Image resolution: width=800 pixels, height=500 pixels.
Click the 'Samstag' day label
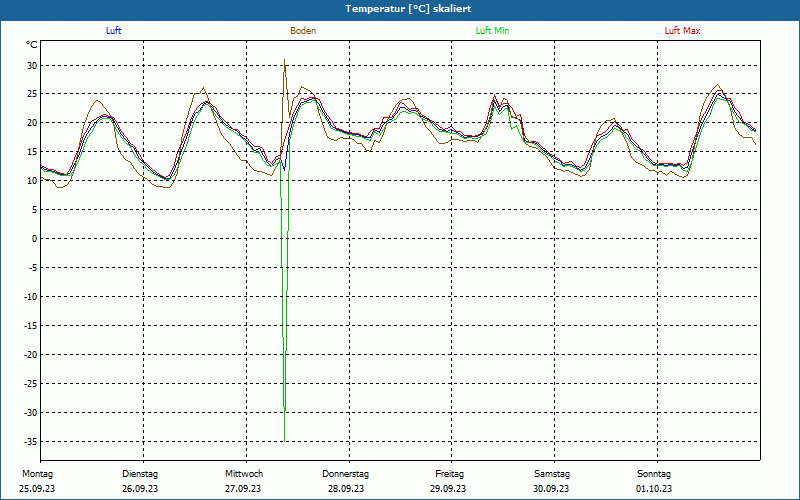[552, 474]
